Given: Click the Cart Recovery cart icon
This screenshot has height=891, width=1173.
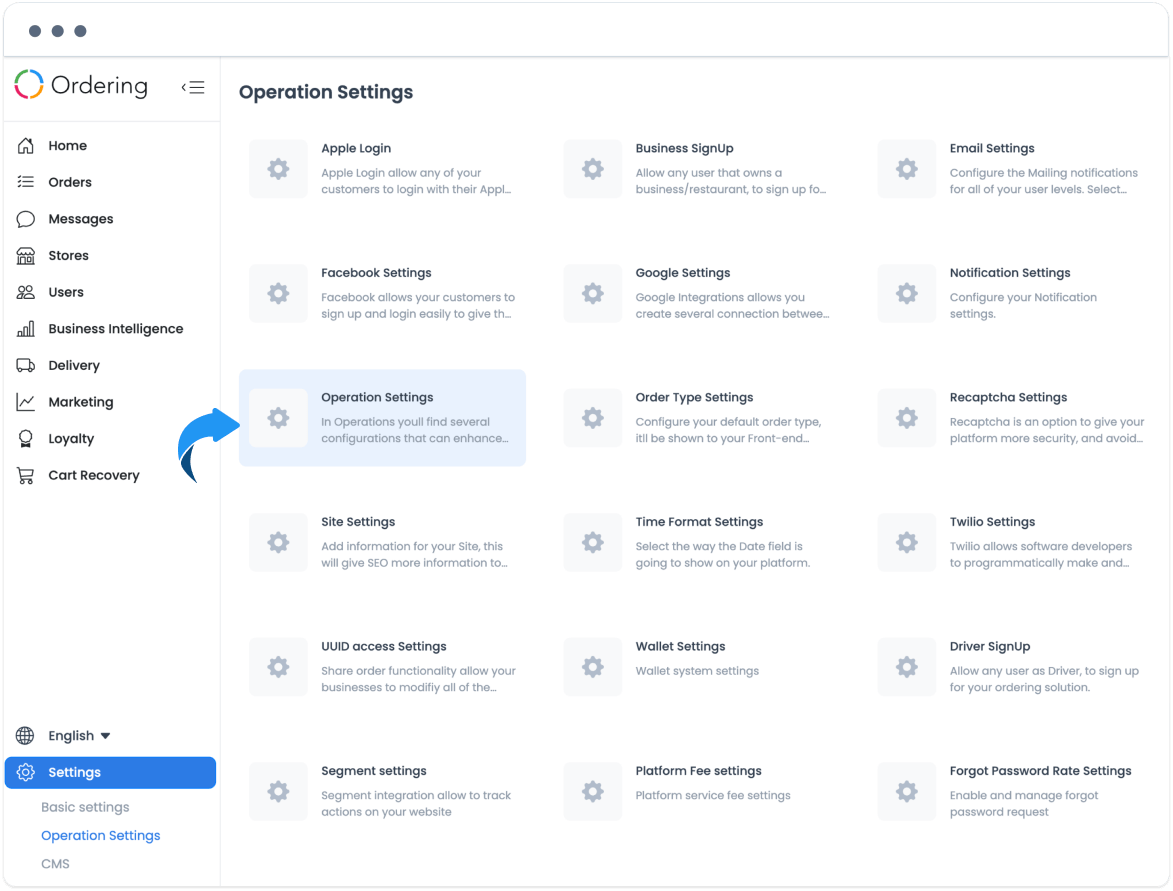Looking at the screenshot, I should click(25, 475).
